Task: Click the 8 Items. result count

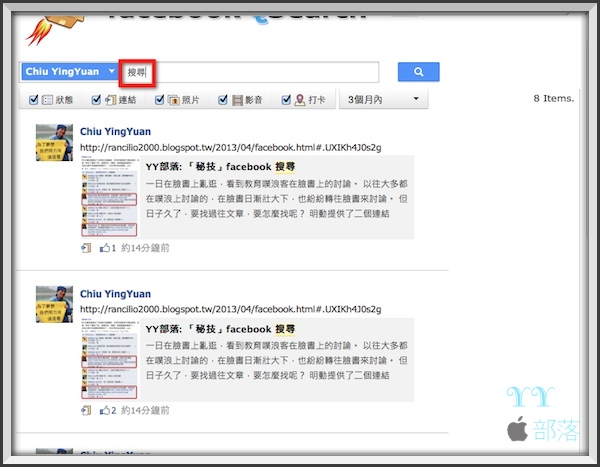Action: [554, 98]
